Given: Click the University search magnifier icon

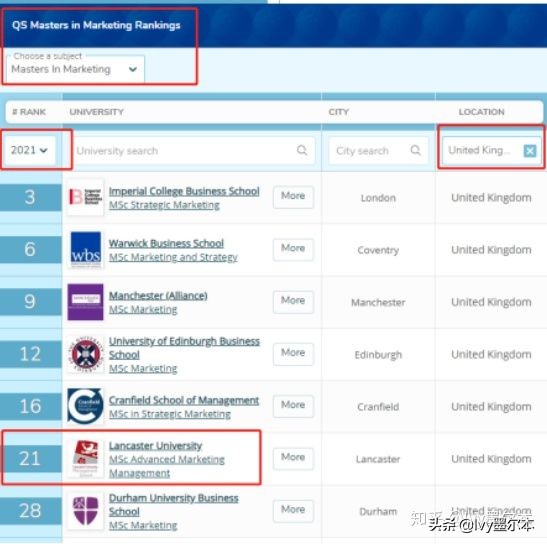Looking at the screenshot, I should (x=302, y=150).
